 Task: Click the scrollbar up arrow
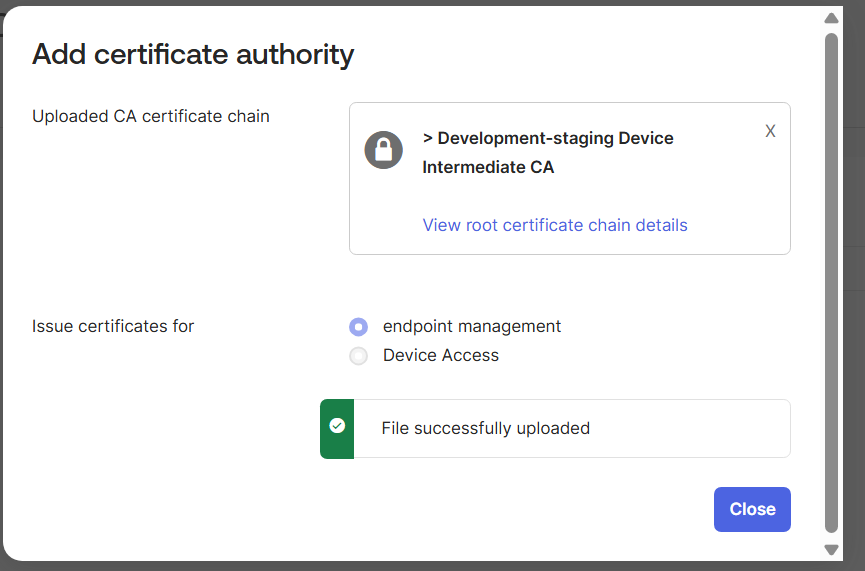[831, 18]
